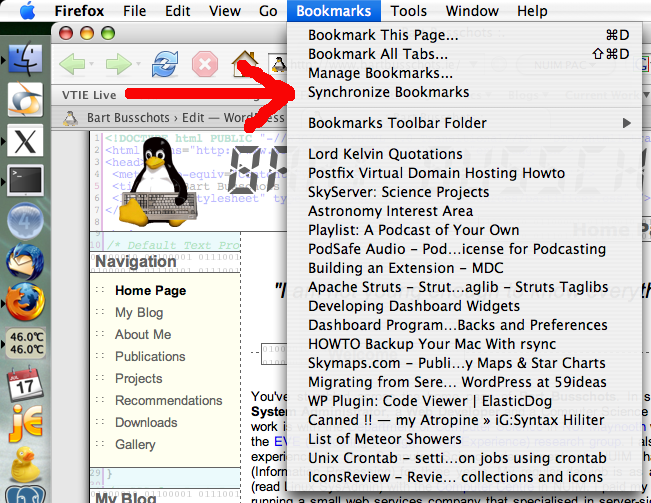Image resolution: width=651 pixels, height=503 pixels.
Task: Open Recommendations navigation link
Action: click(169, 400)
